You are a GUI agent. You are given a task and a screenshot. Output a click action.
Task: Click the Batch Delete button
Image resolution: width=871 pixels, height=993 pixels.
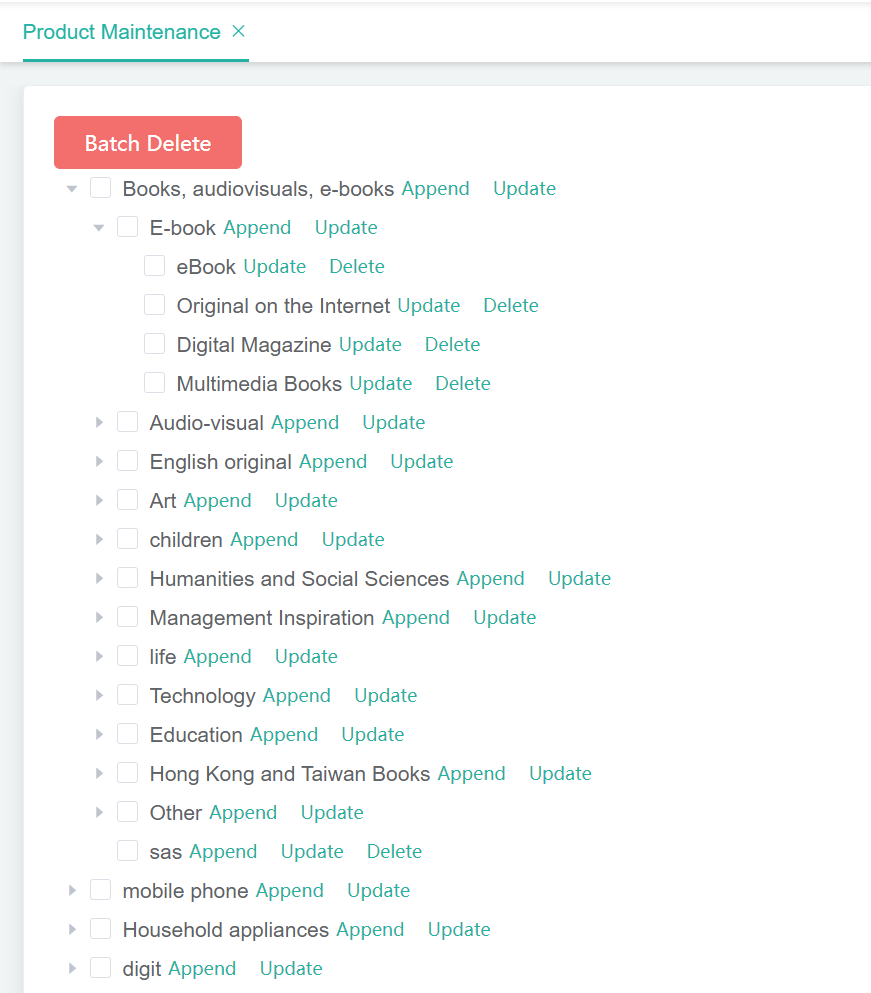[148, 142]
